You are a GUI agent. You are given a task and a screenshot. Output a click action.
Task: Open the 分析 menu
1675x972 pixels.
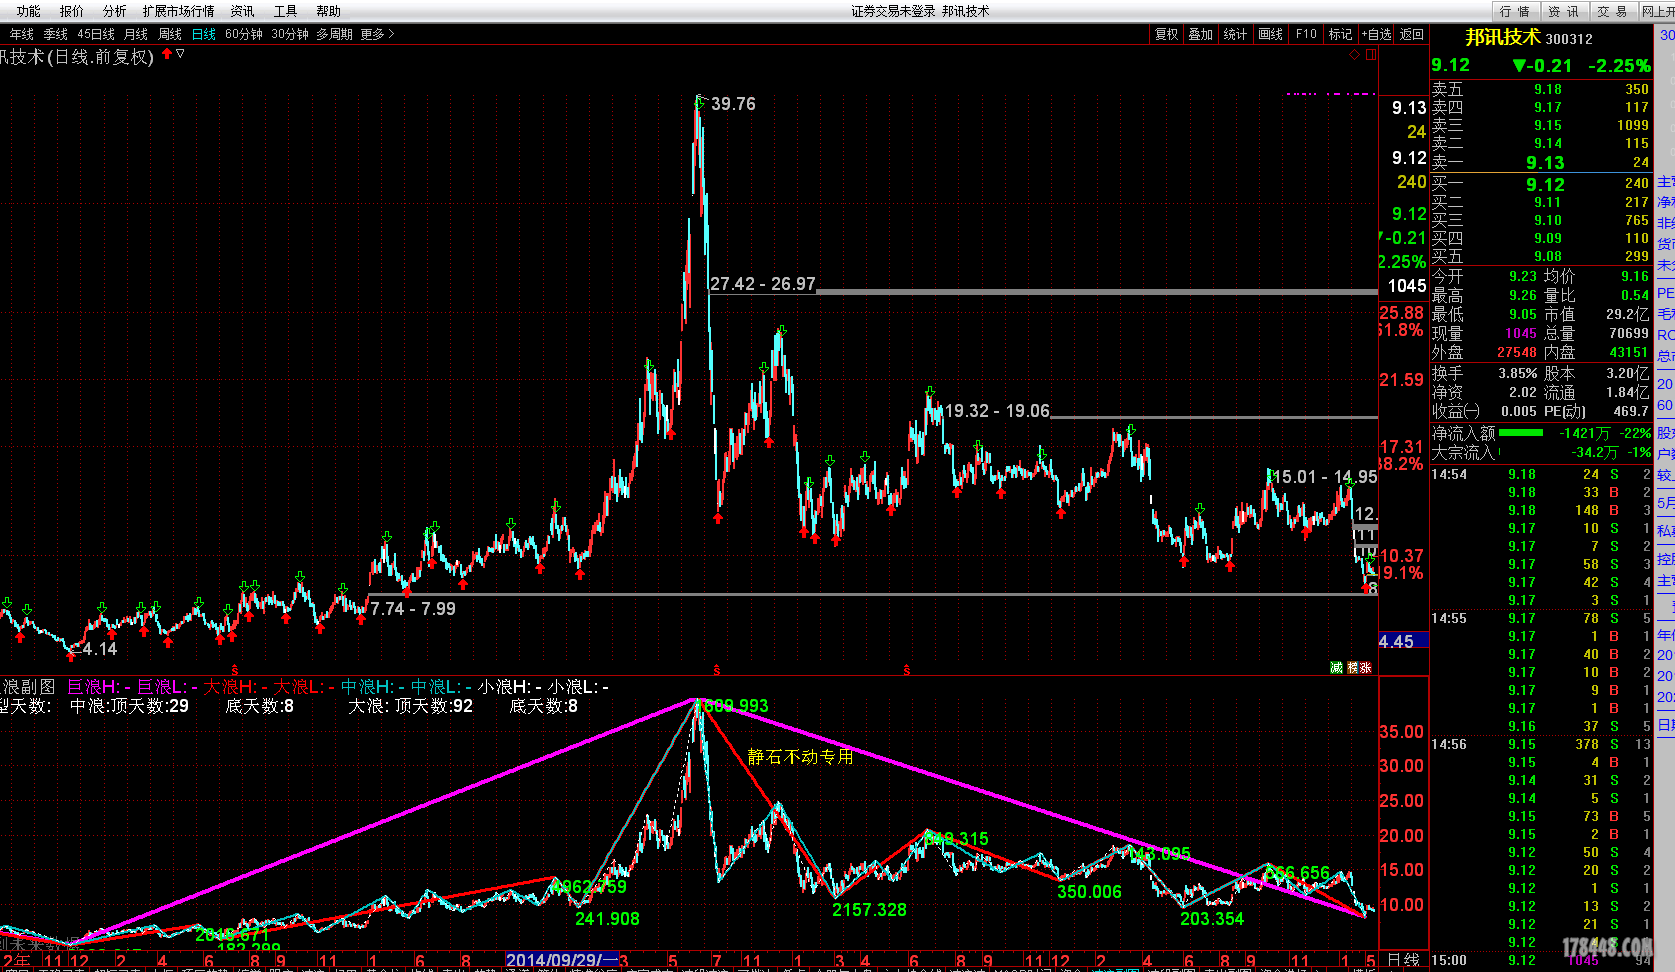(x=114, y=11)
